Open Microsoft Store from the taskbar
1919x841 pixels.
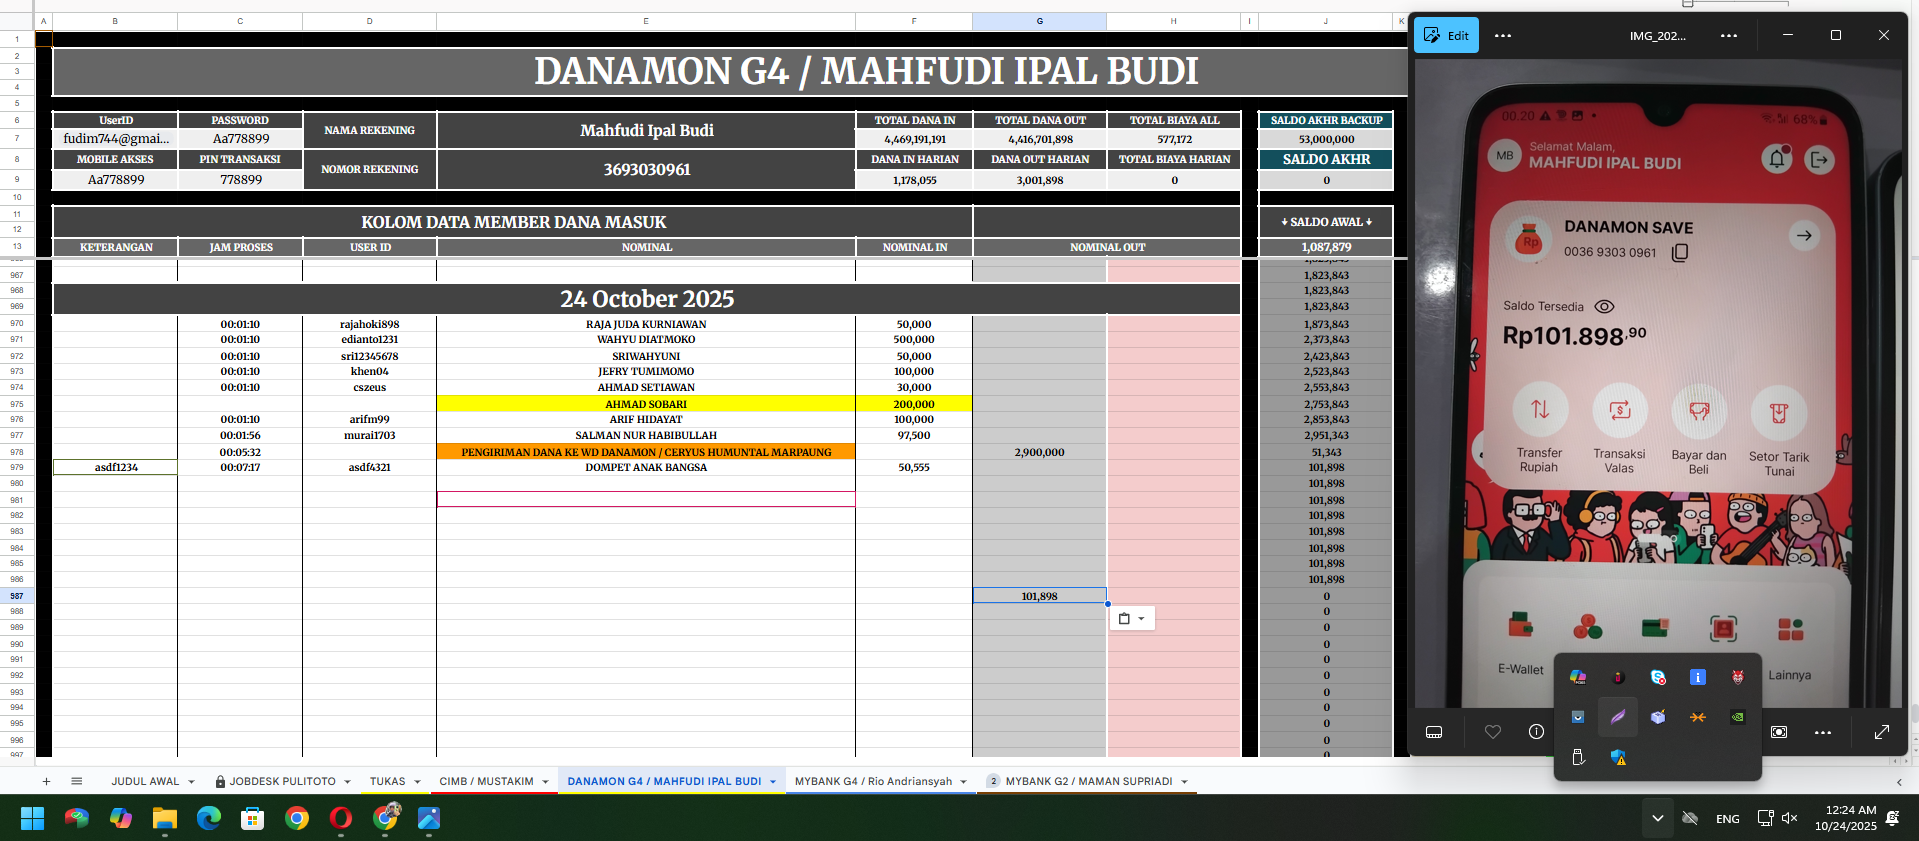click(x=253, y=818)
